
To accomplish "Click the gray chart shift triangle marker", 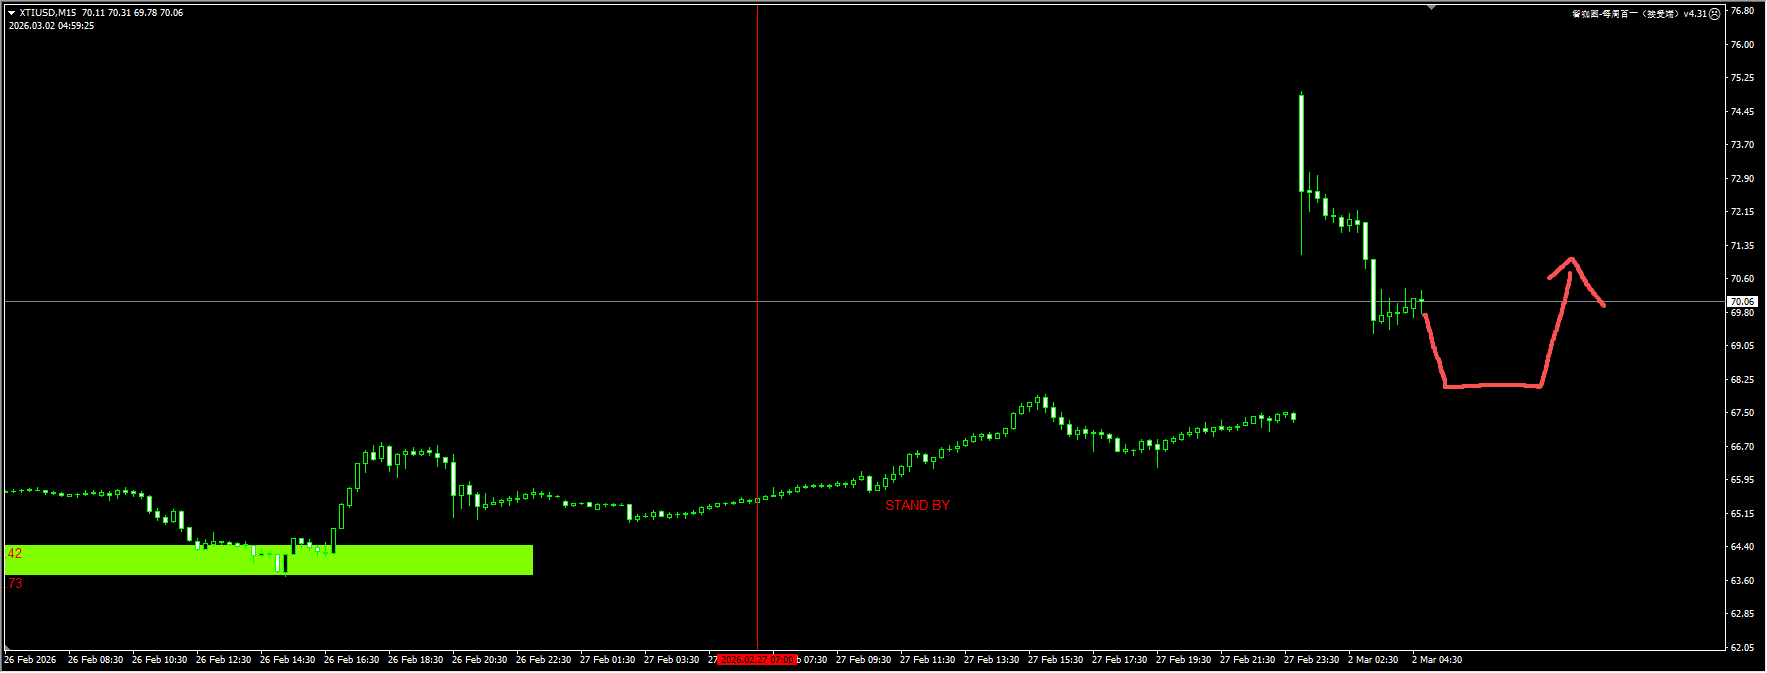I will [1432, 8].
